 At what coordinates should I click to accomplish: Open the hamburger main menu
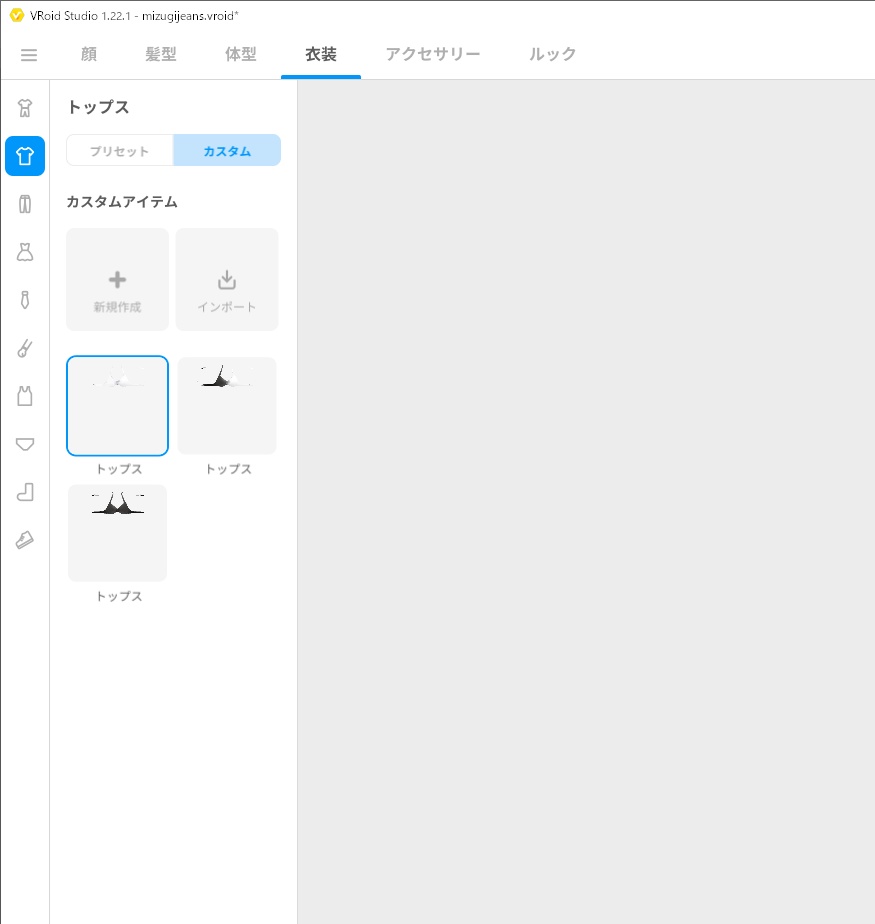pos(28,55)
